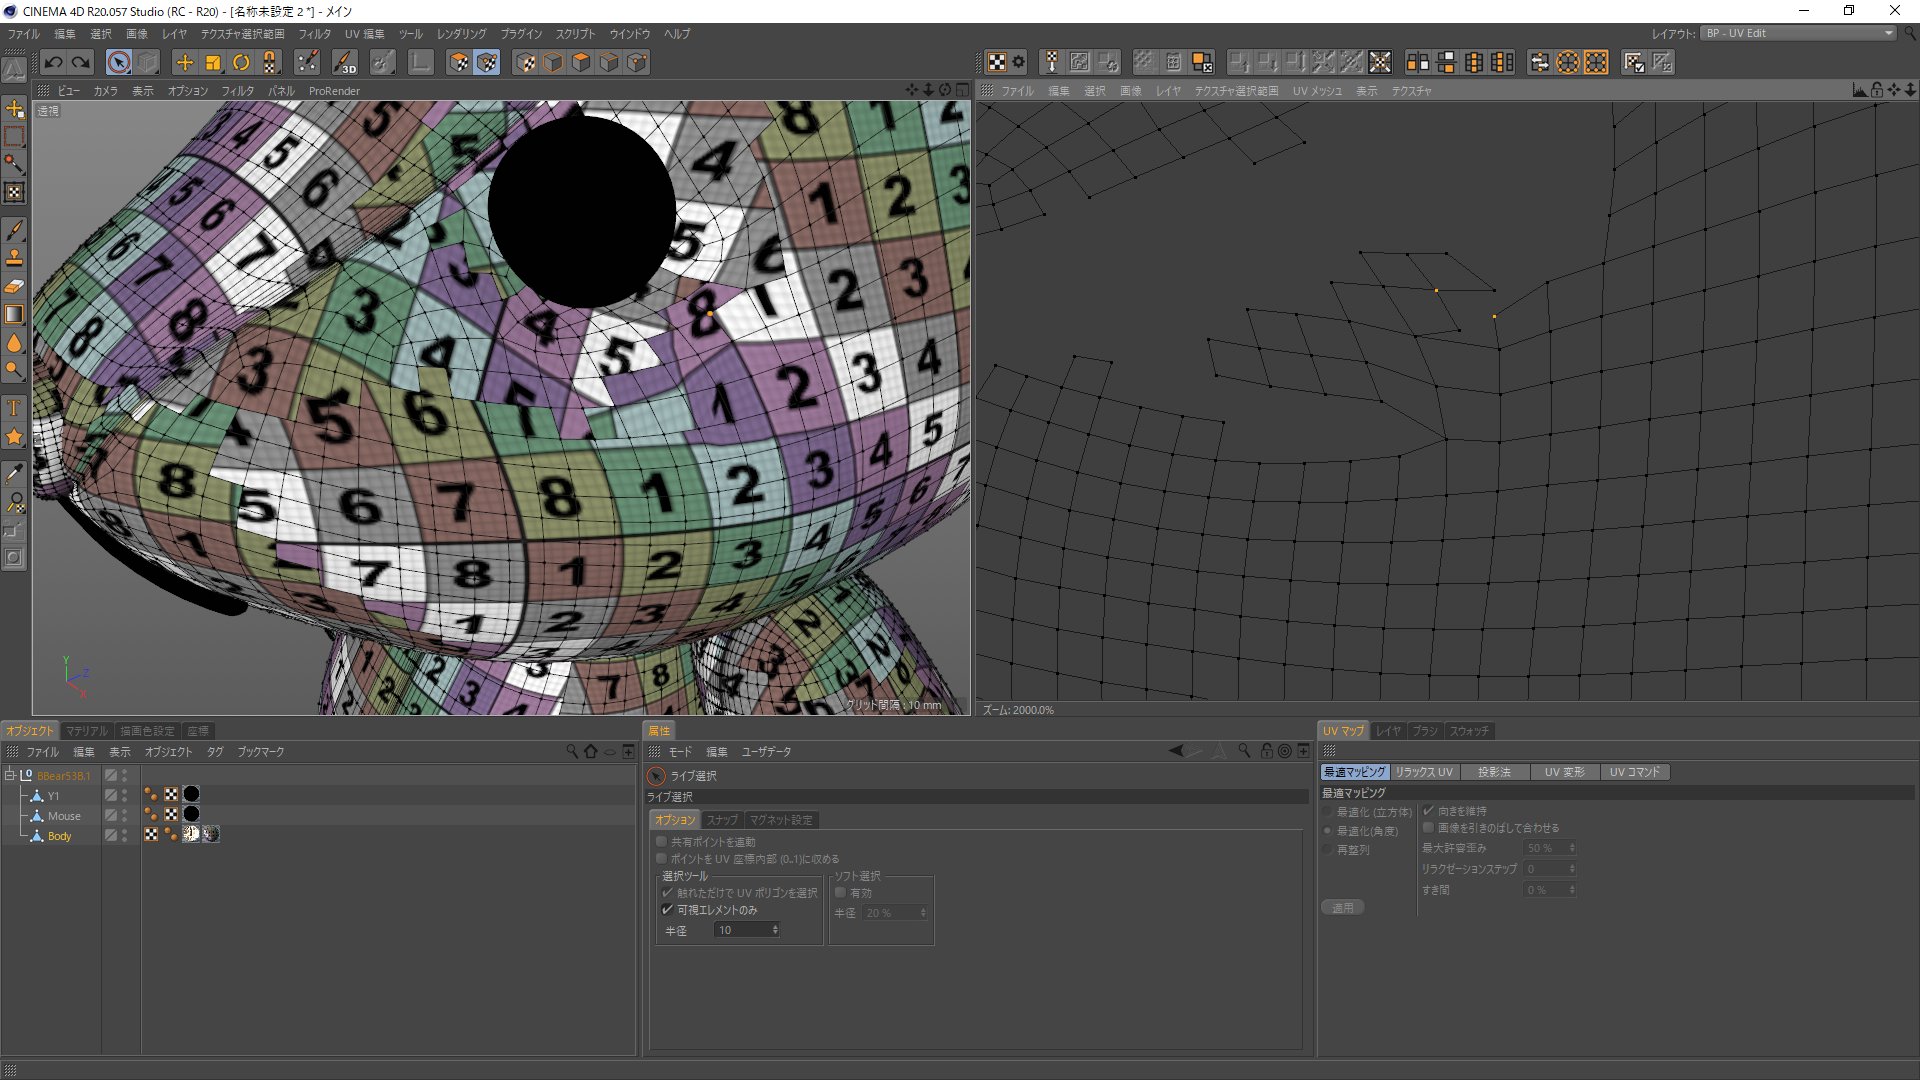This screenshot has height=1080, width=1920.
Task: Click the Redo arrow icon
Action: [x=81, y=63]
